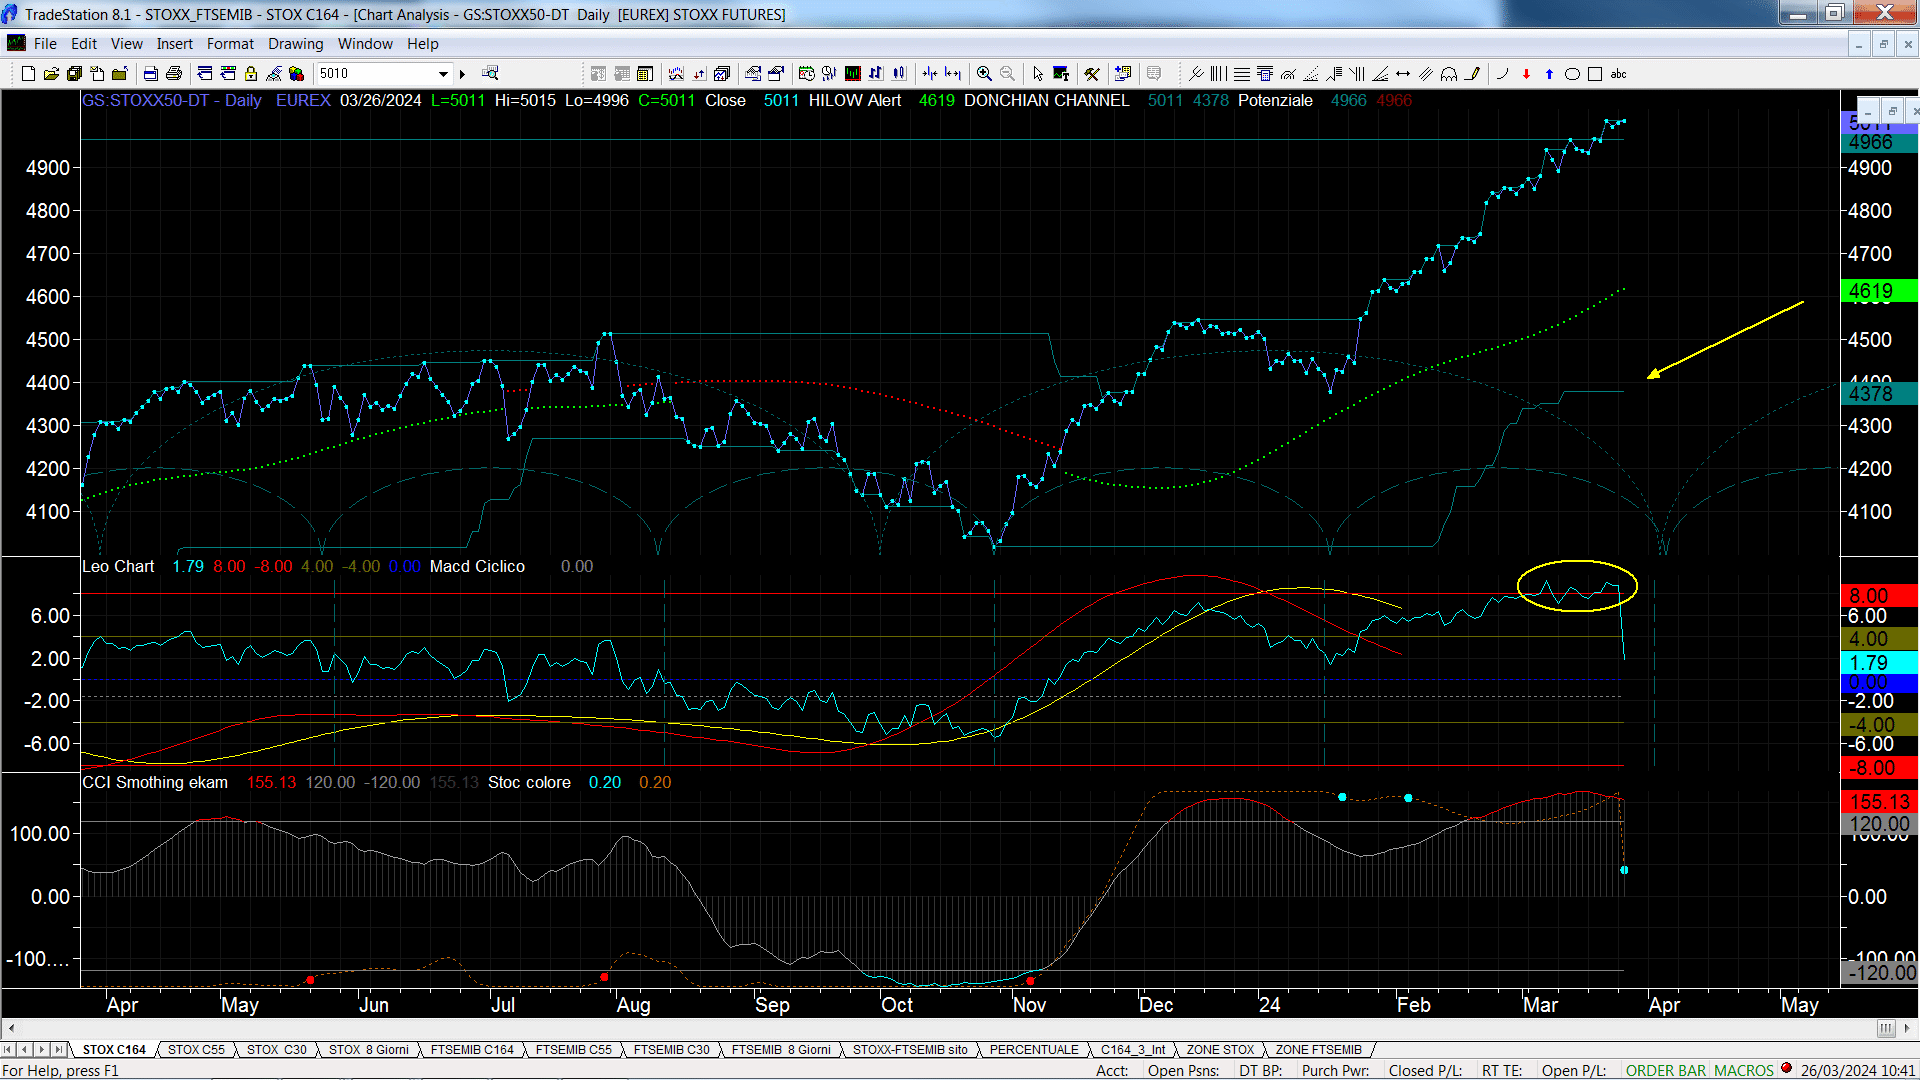Click the 'CCI Smothing ekam' indicator label
This screenshot has height=1080, width=1920.
pos(155,783)
